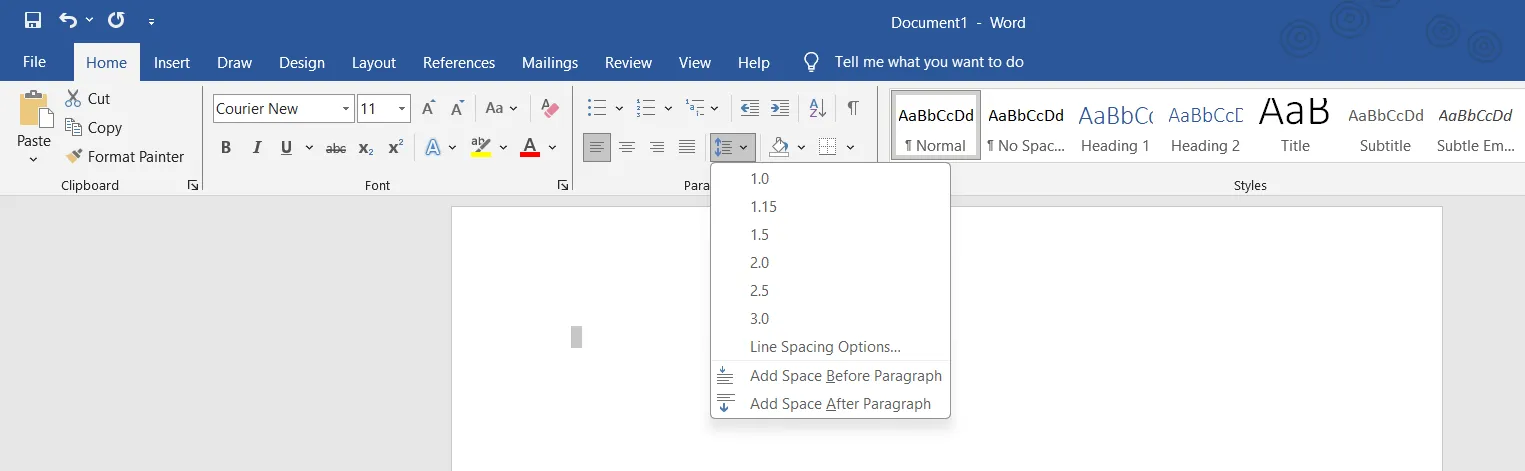Open Line Spacing Options
This screenshot has width=1525, height=471.
pyautogui.click(x=830, y=346)
